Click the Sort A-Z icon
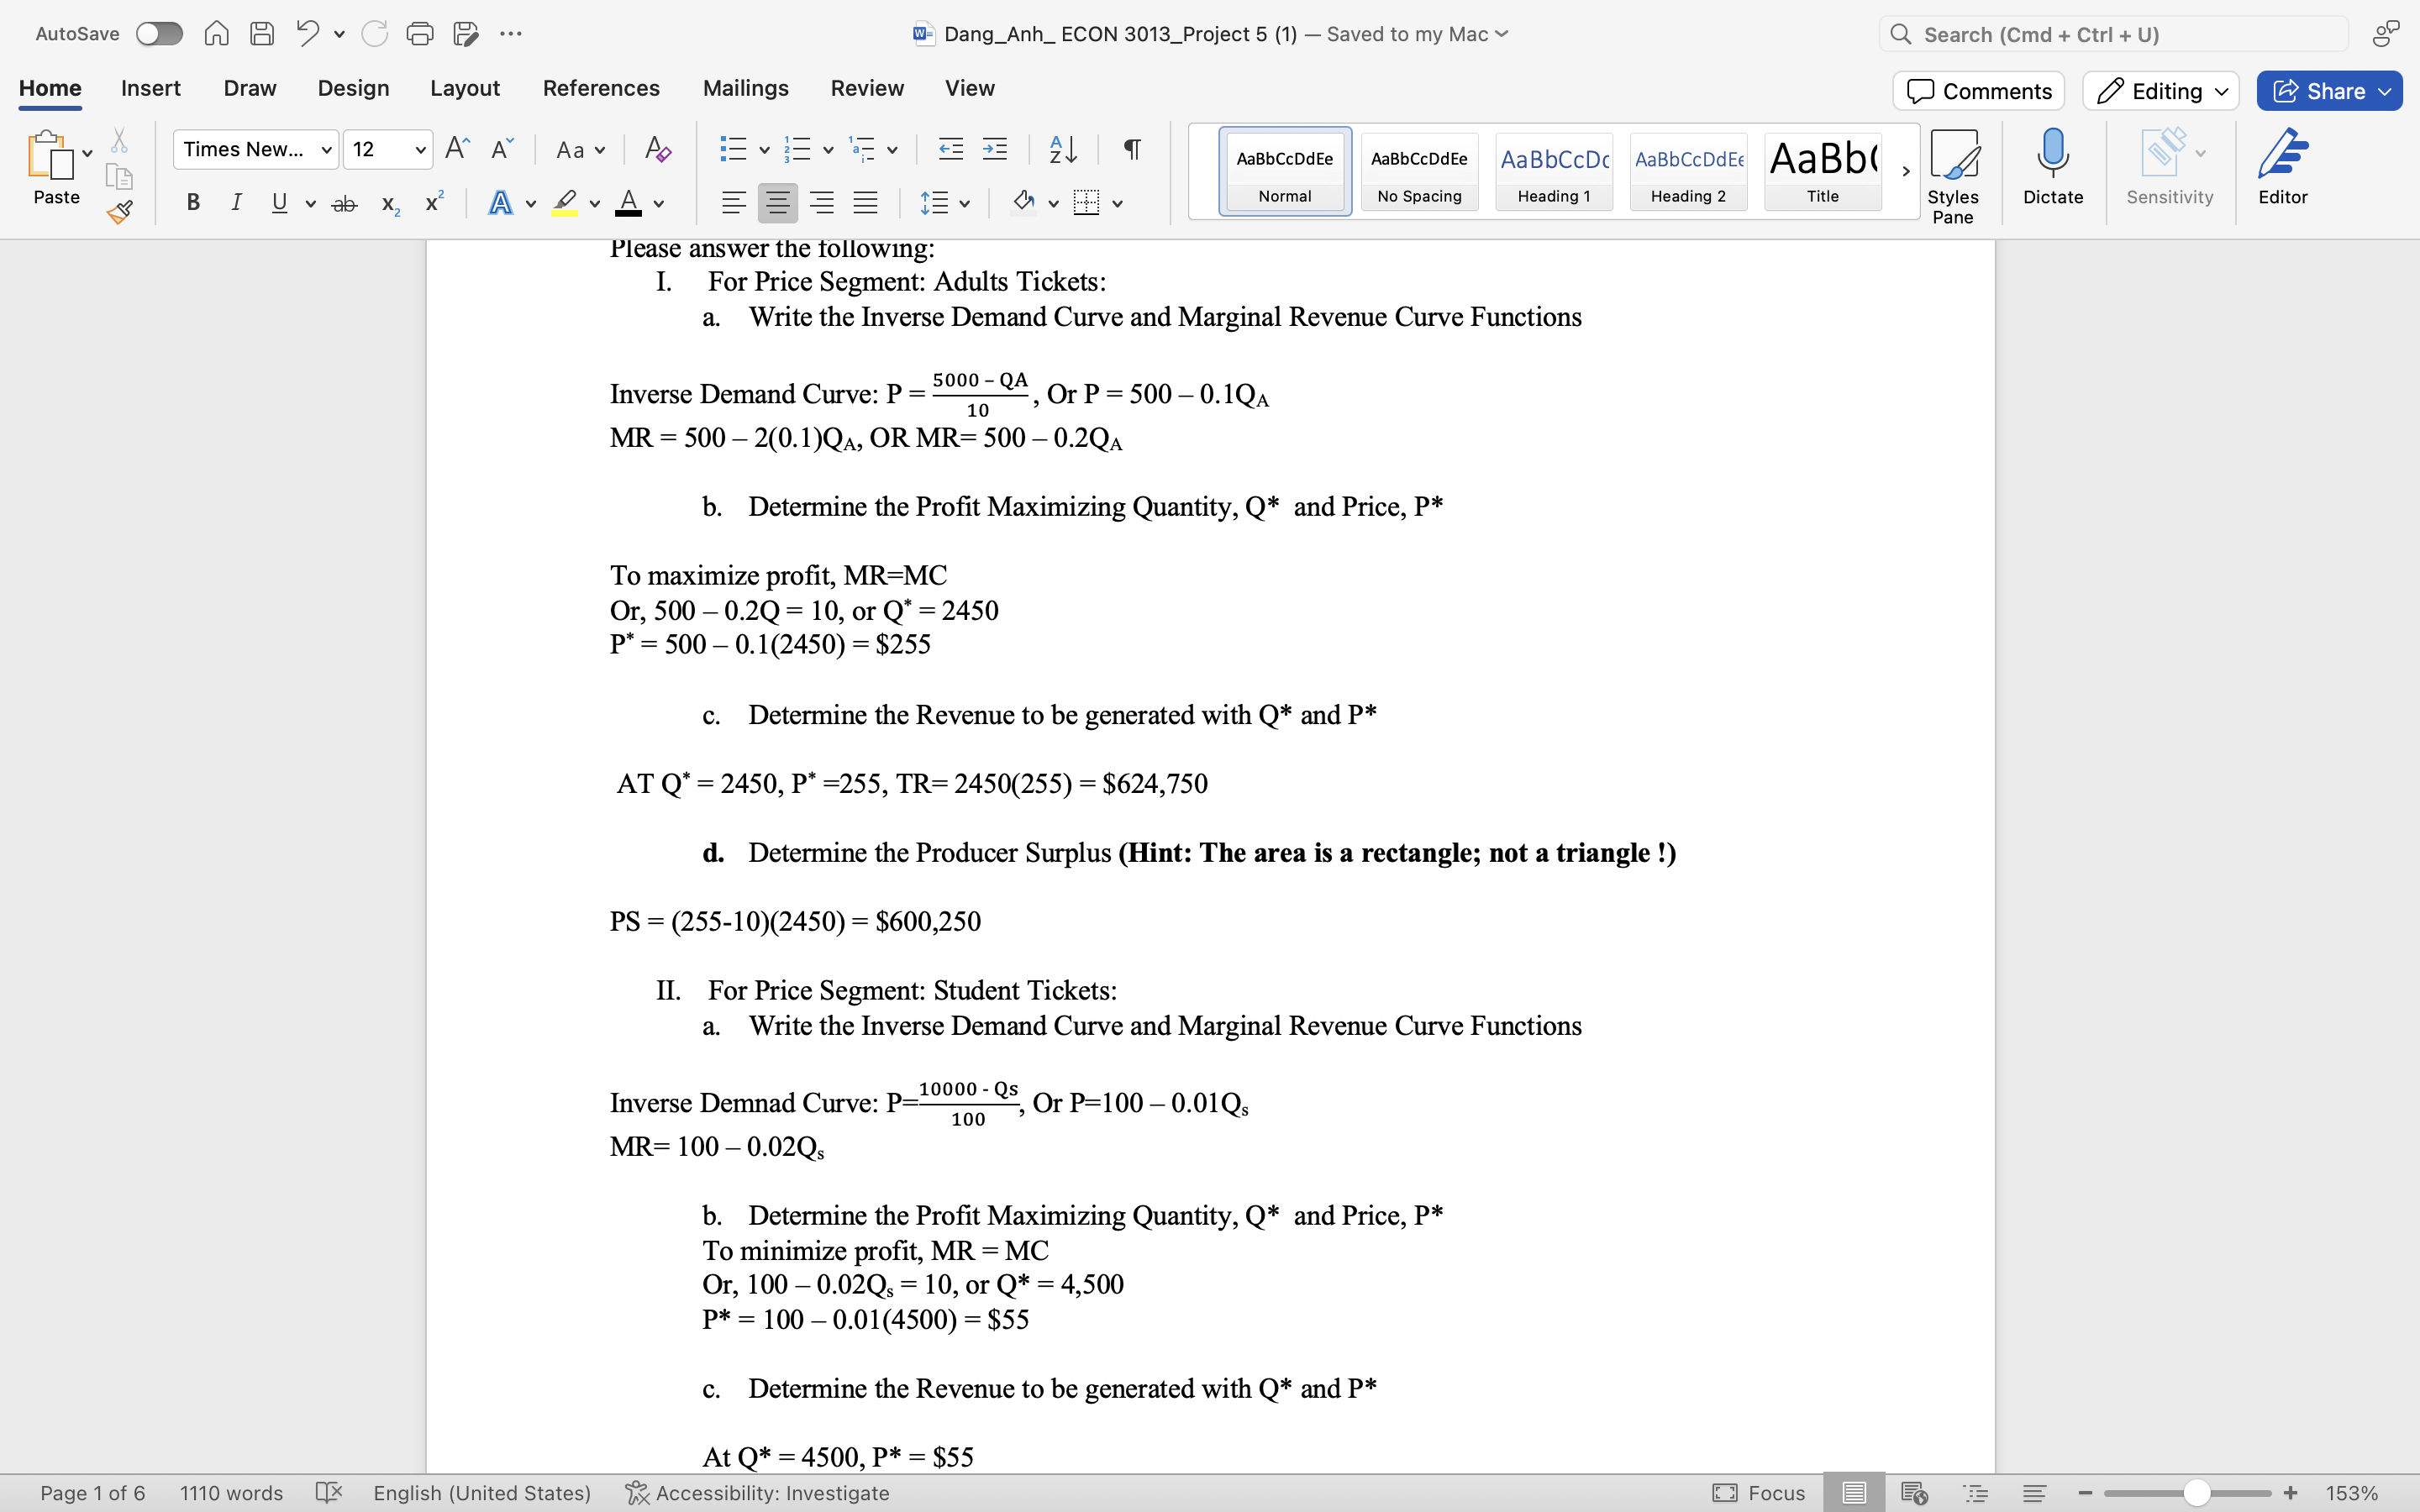Screen dimensions: 2420x1512 (x=1063, y=150)
